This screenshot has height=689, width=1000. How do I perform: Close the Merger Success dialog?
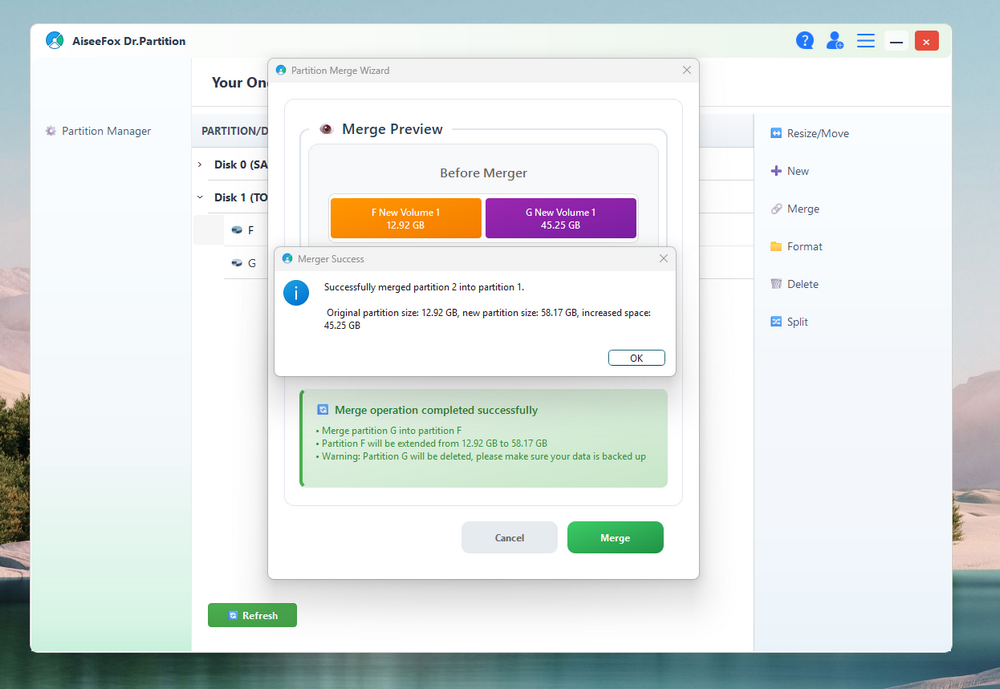coord(663,259)
